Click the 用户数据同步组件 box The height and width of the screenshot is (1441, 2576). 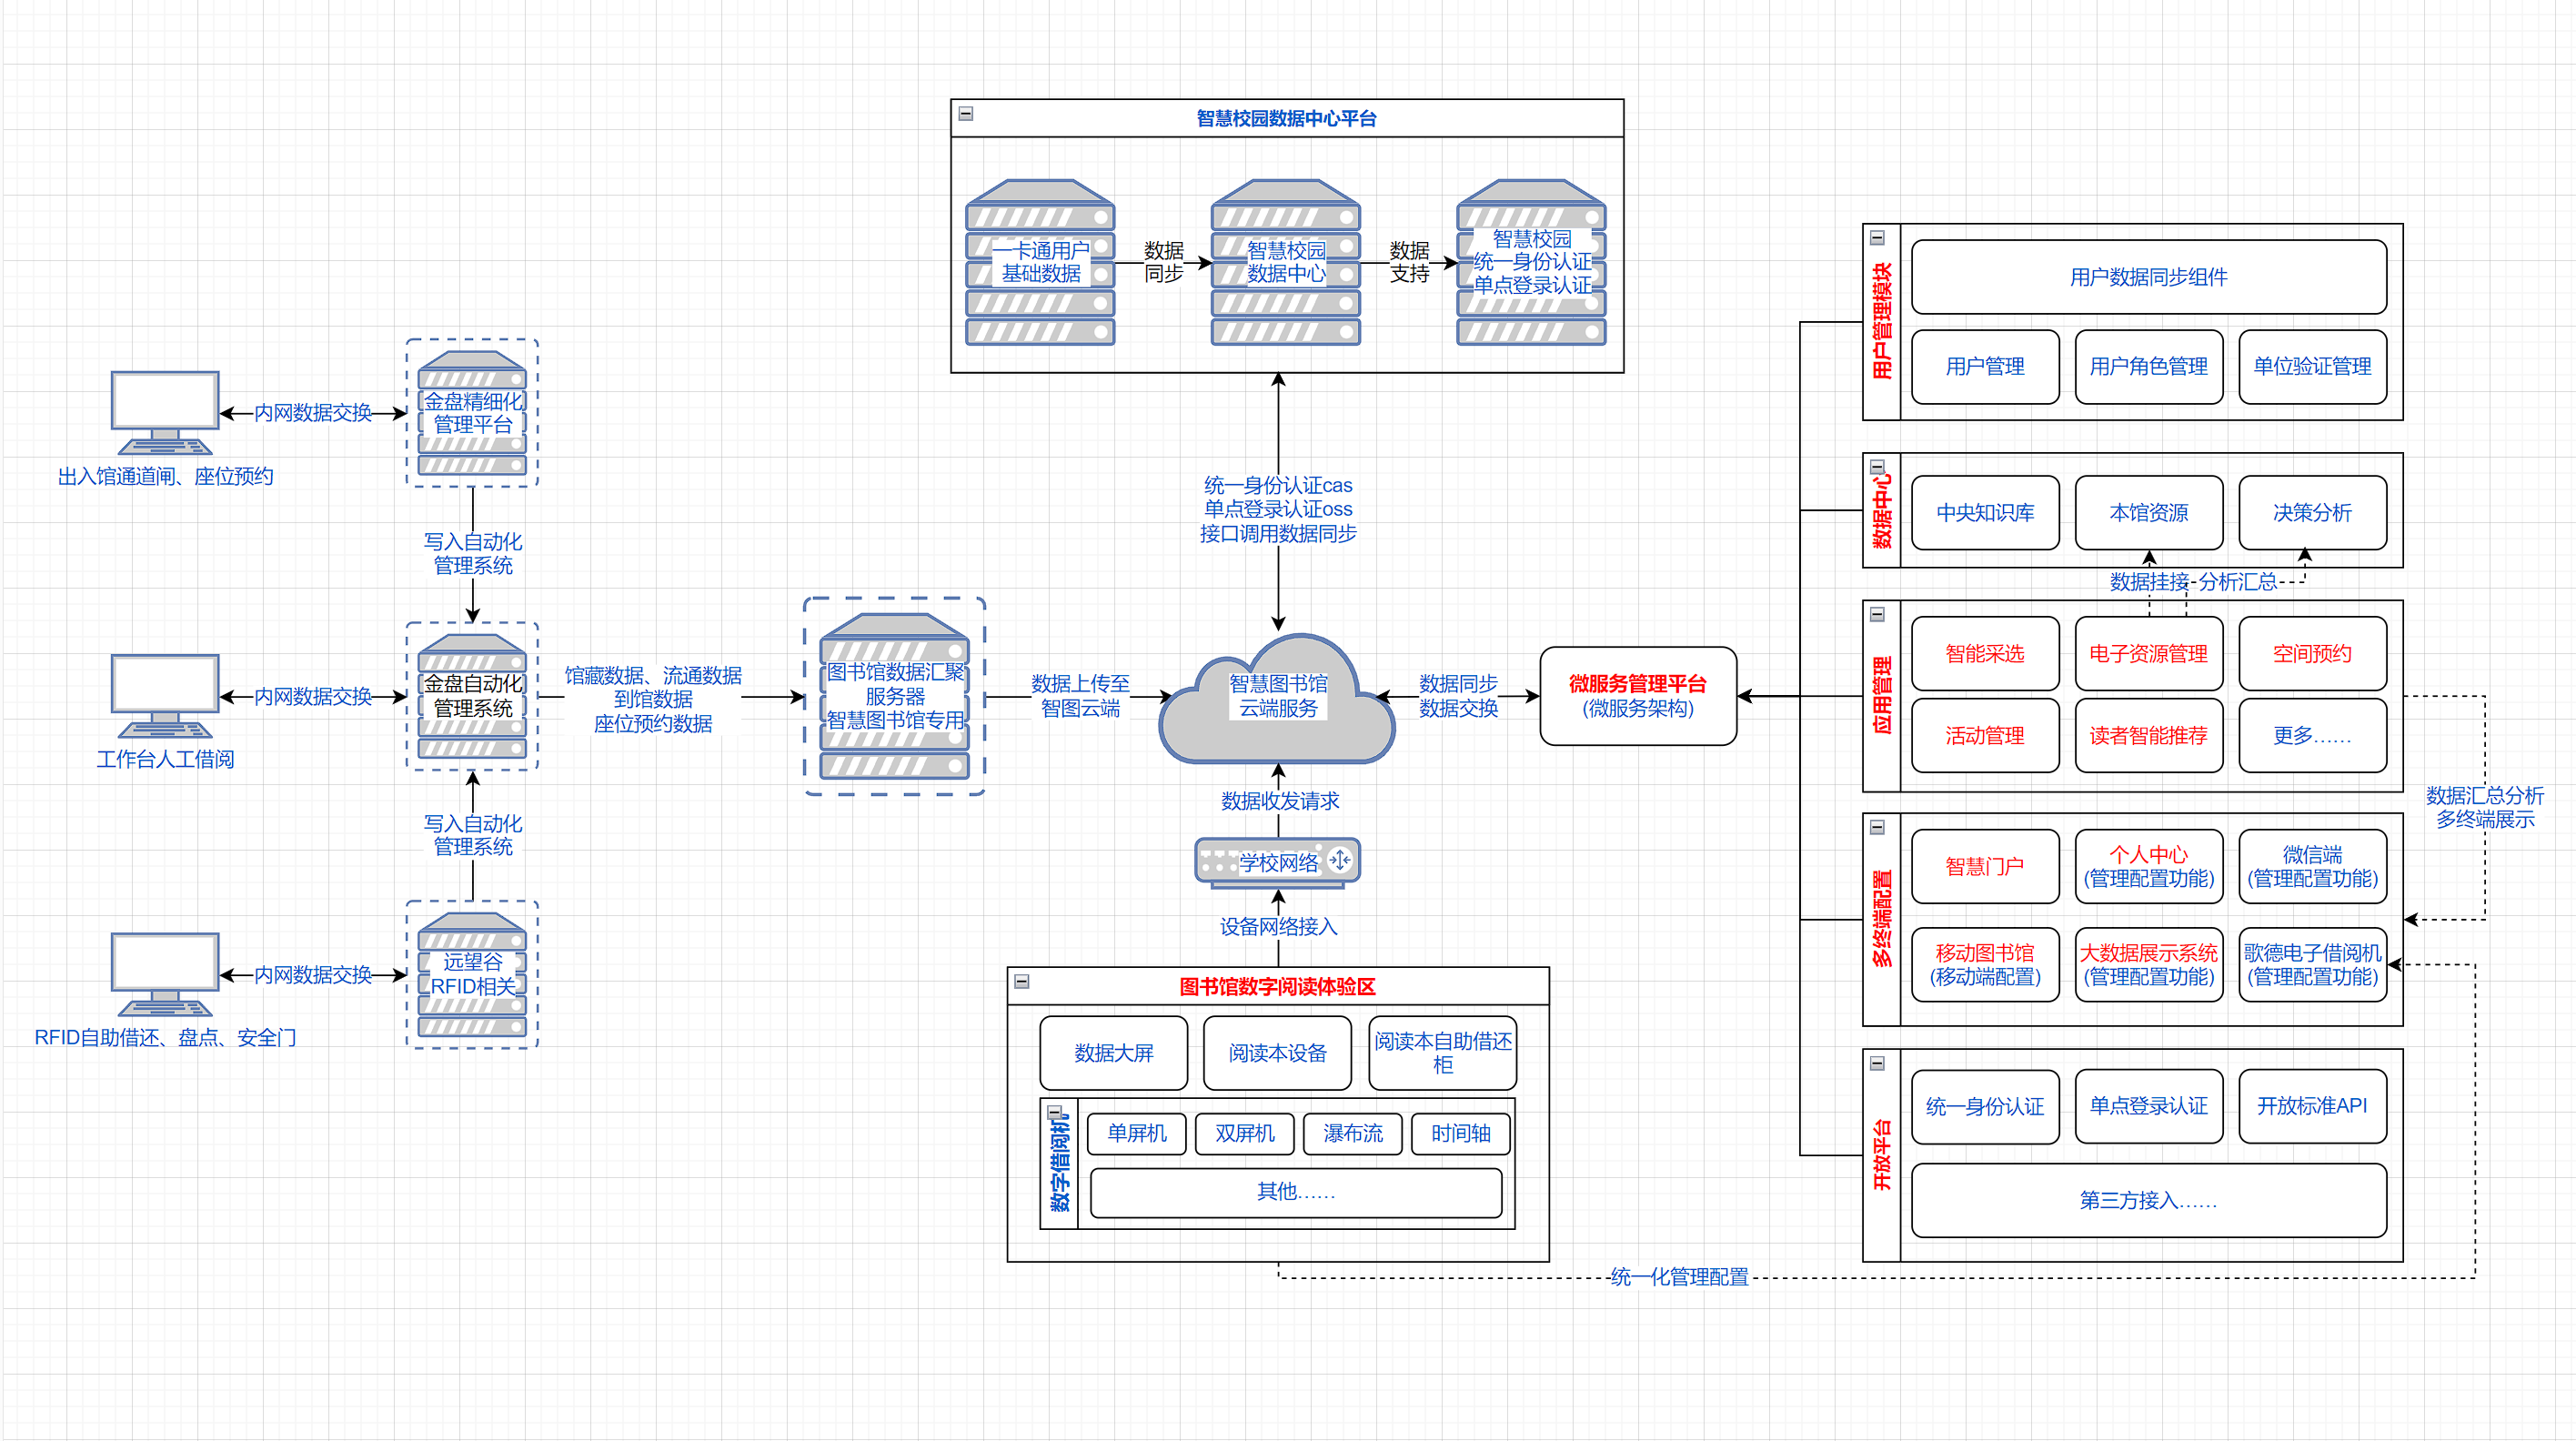click(x=2148, y=277)
